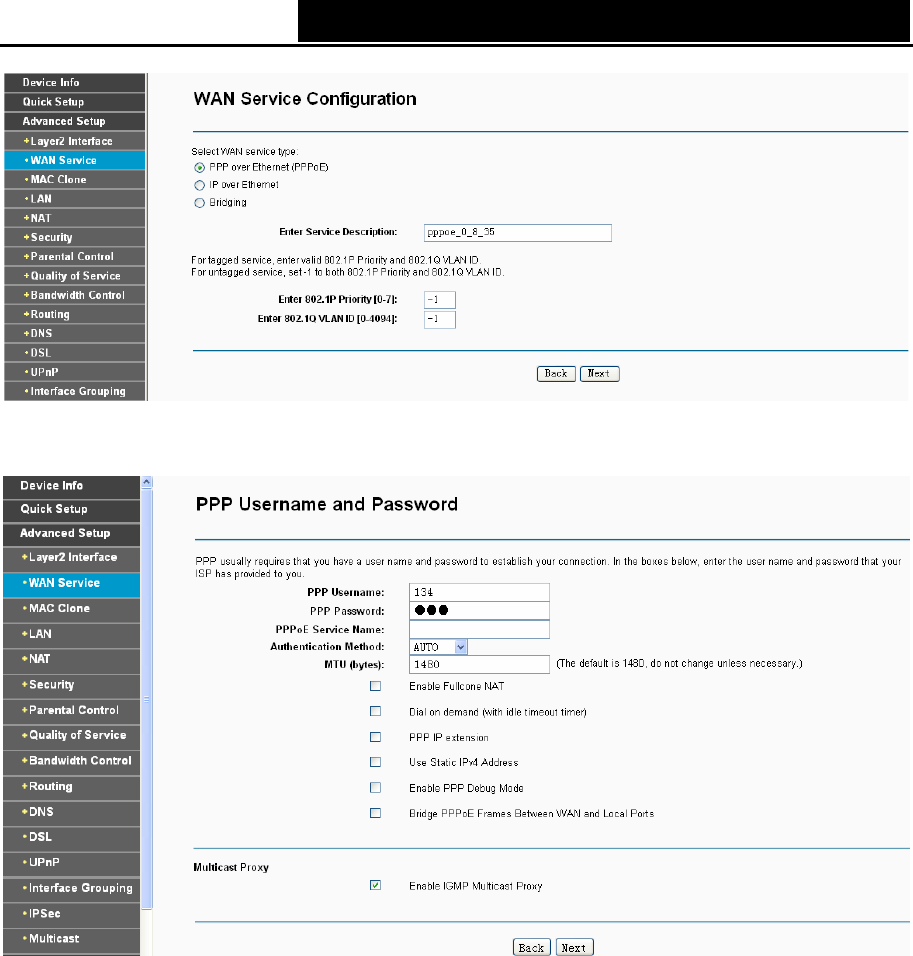Viewport: 913px width, 956px height.
Task: Select IP over Ethernet service type
Action: pos(199,185)
